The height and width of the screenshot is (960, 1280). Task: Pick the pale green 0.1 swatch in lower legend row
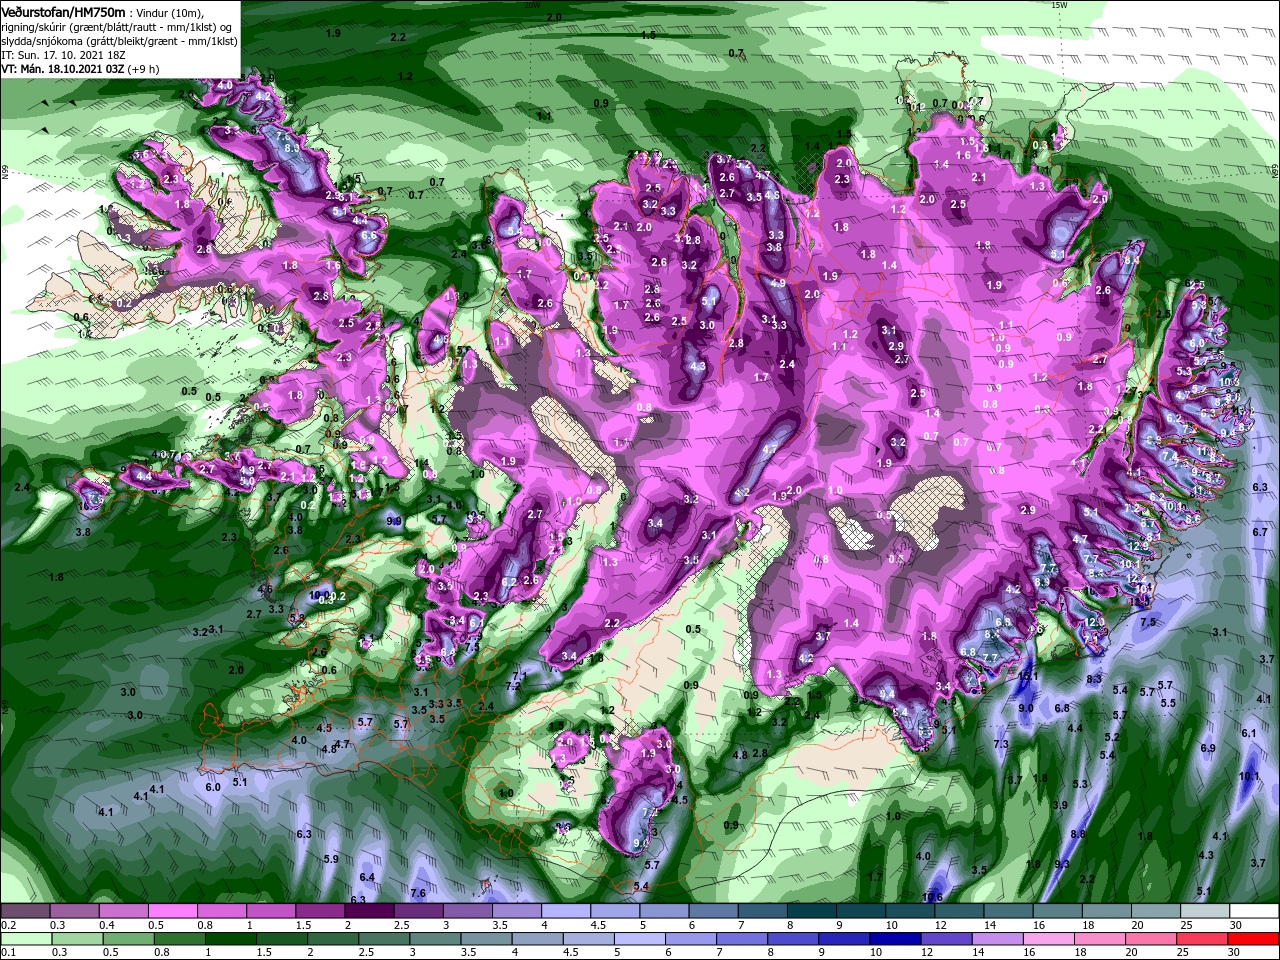click(x=26, y=940)
